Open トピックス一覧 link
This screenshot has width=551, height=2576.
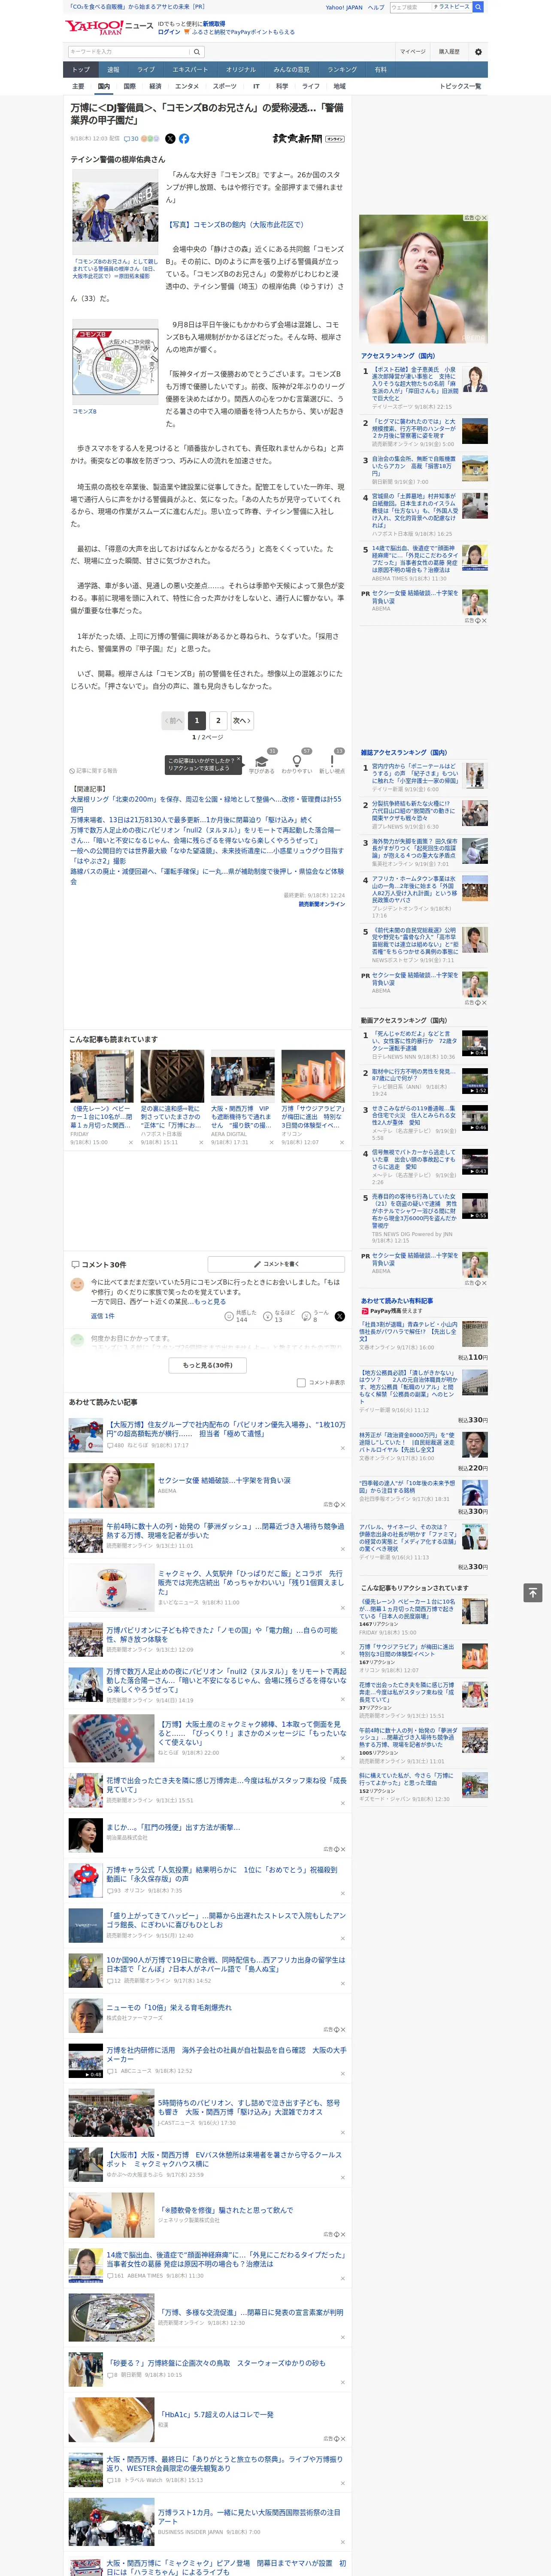tap(460, 86)
